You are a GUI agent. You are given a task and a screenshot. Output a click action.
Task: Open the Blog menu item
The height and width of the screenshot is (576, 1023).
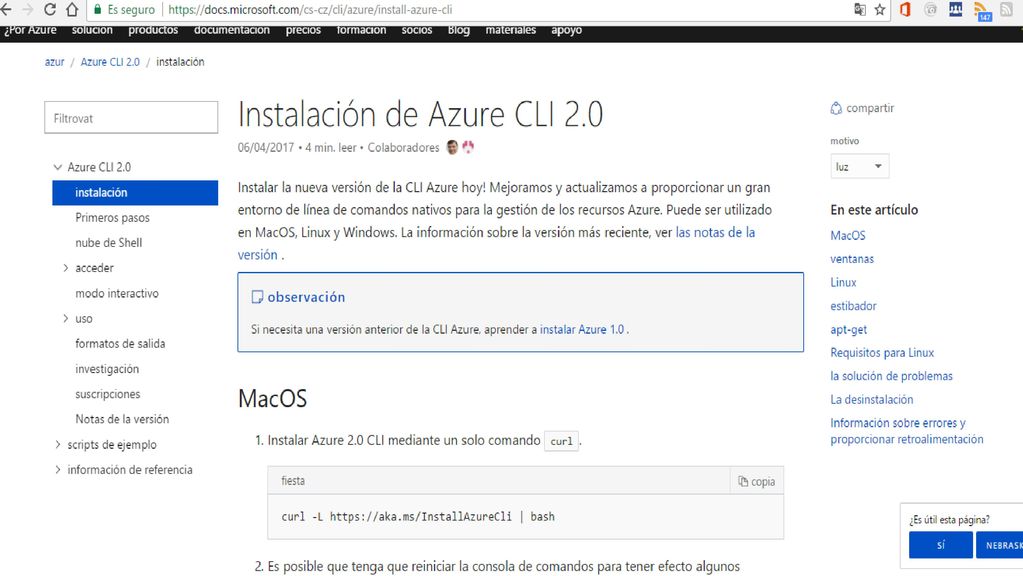(x=459, y=30)
